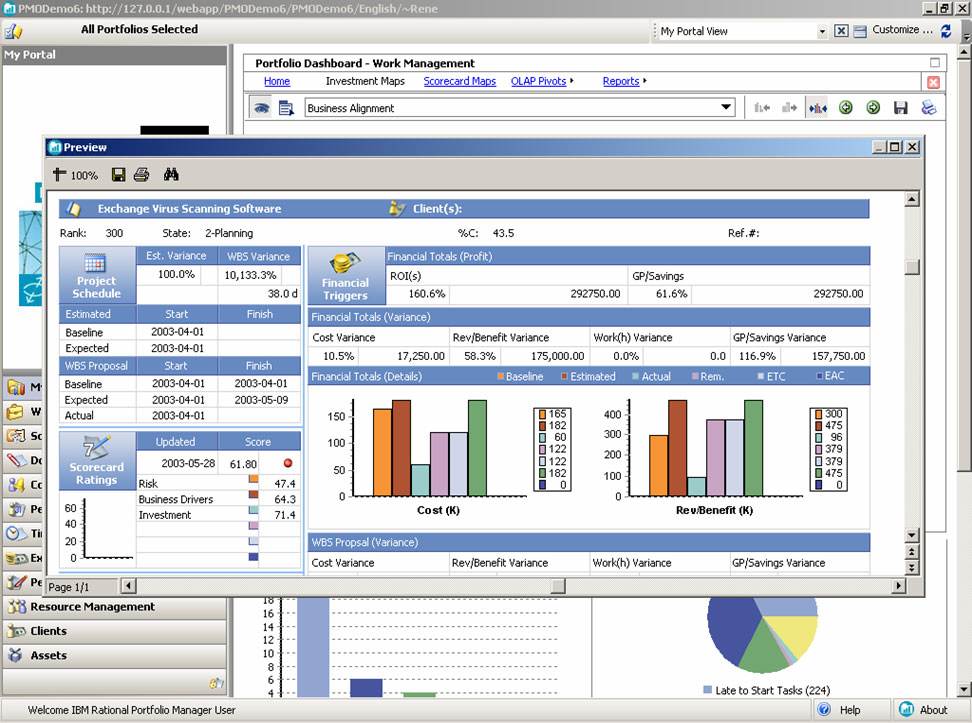Click Preview vertical scrollbar up arrow

(912, 199)
